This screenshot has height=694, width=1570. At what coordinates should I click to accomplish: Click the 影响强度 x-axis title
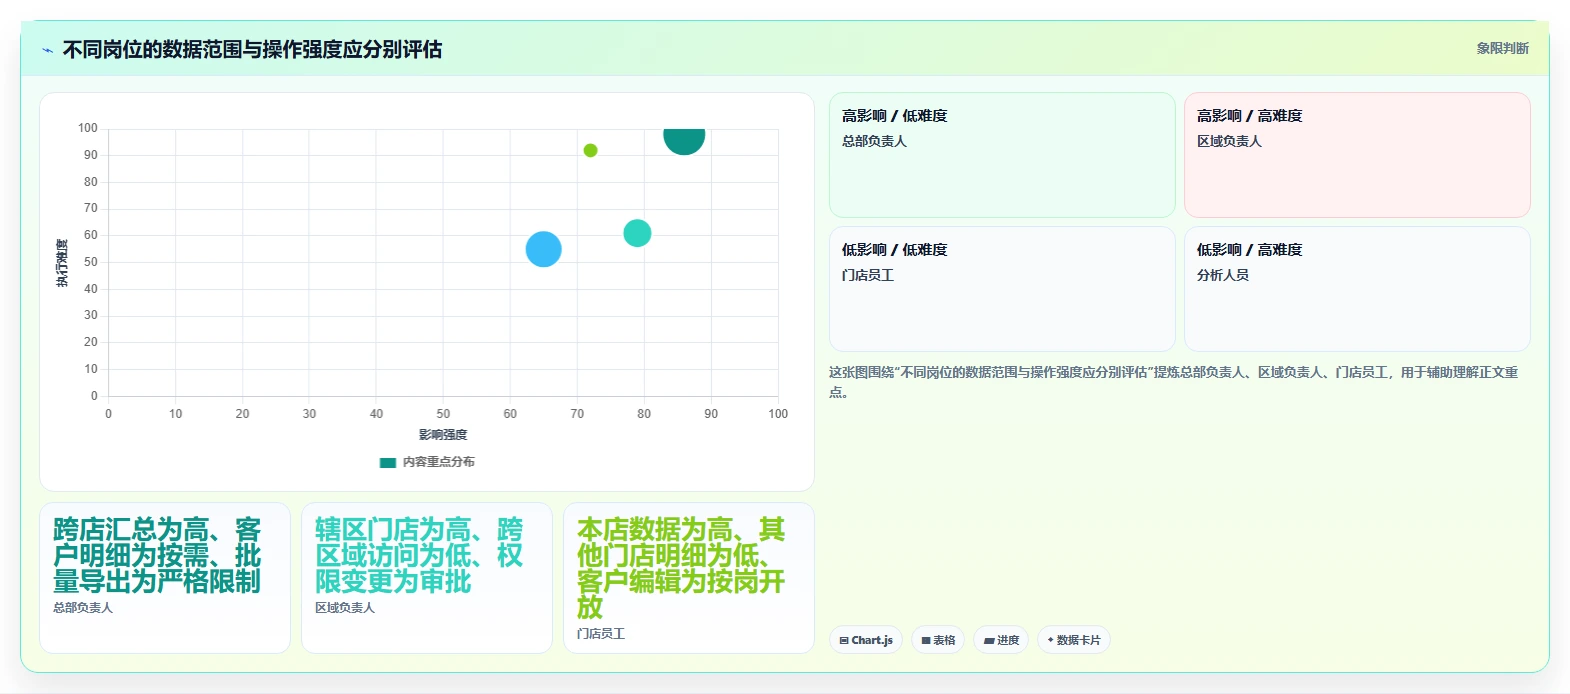point(443,435)
